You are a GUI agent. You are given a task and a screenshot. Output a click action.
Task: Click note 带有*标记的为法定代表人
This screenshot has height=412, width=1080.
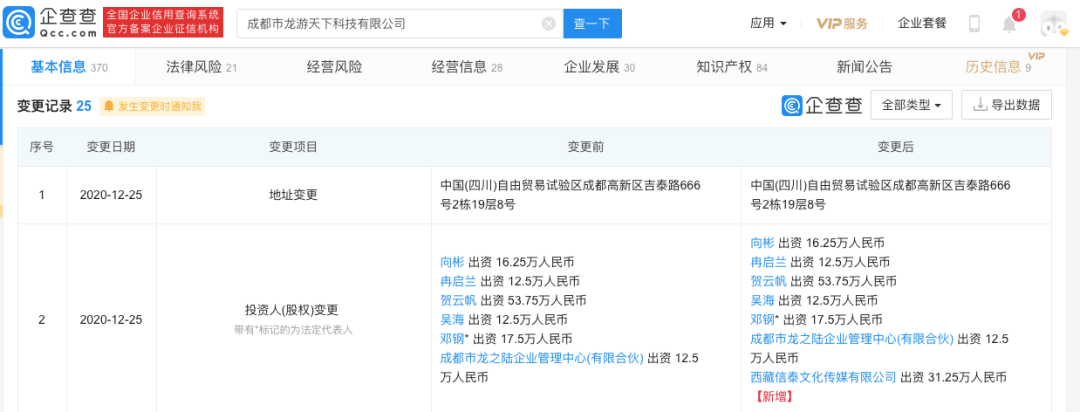pyautogui.click(x=293, y=330)
